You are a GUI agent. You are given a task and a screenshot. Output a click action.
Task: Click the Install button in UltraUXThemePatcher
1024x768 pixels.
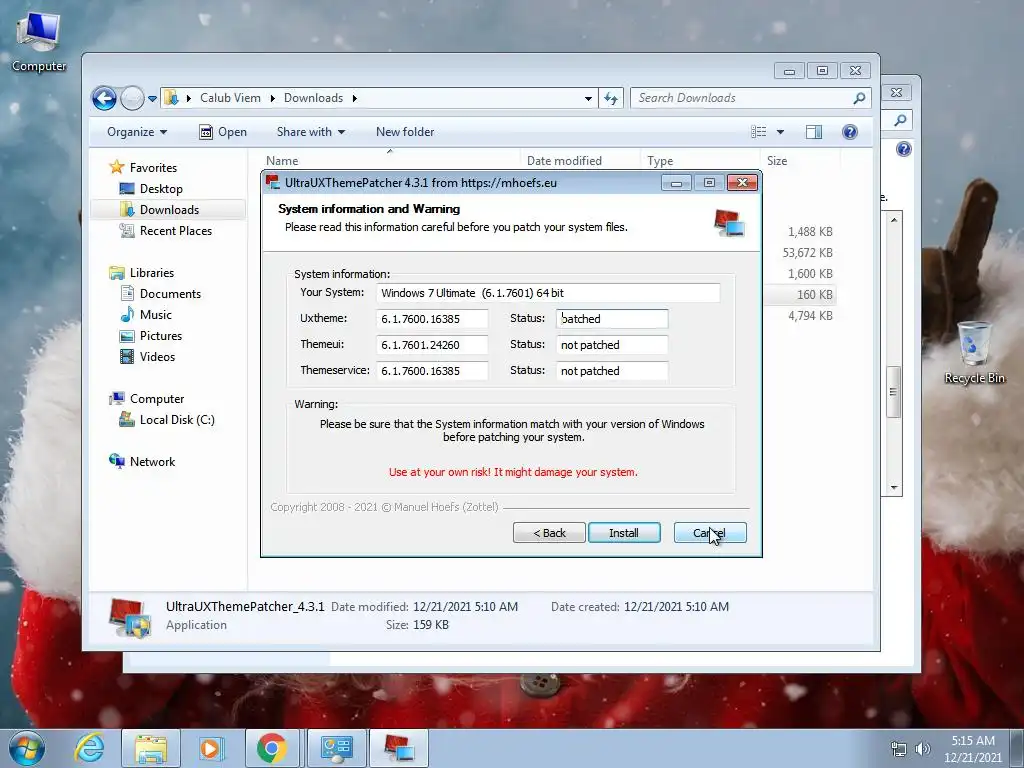tap(624, 533)
